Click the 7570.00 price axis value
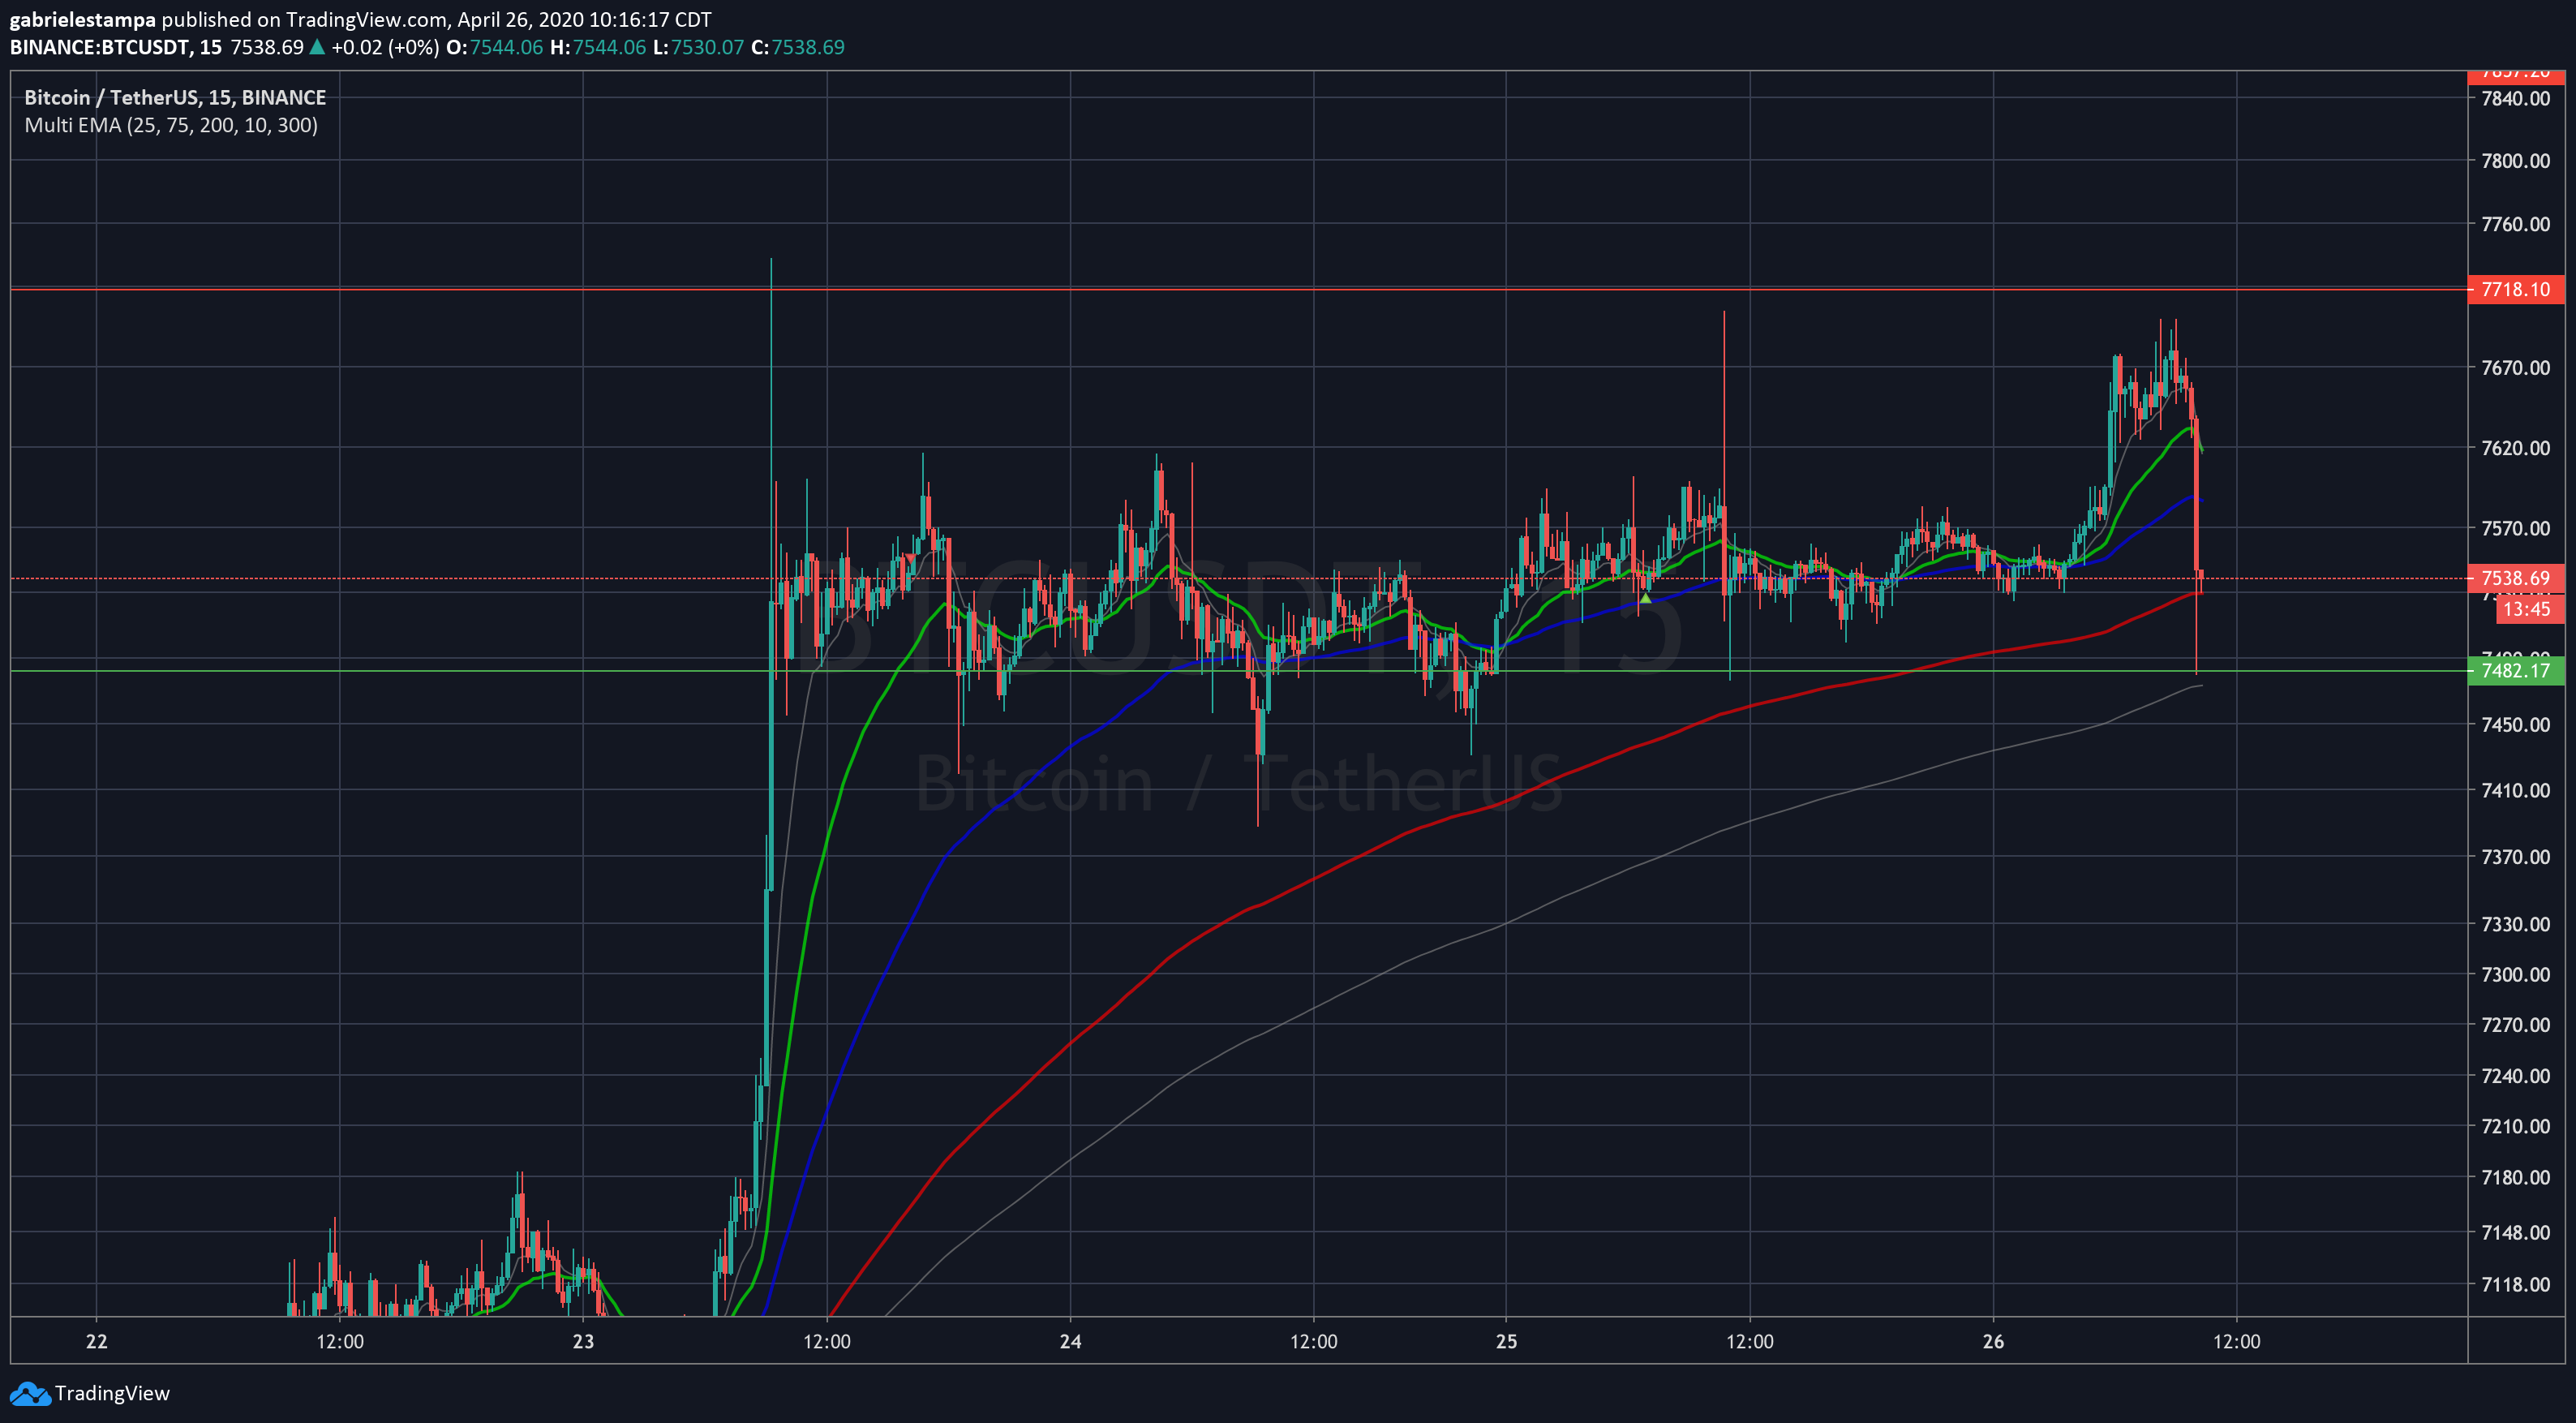The image size is (2576, 1423). click(2515, 528)
